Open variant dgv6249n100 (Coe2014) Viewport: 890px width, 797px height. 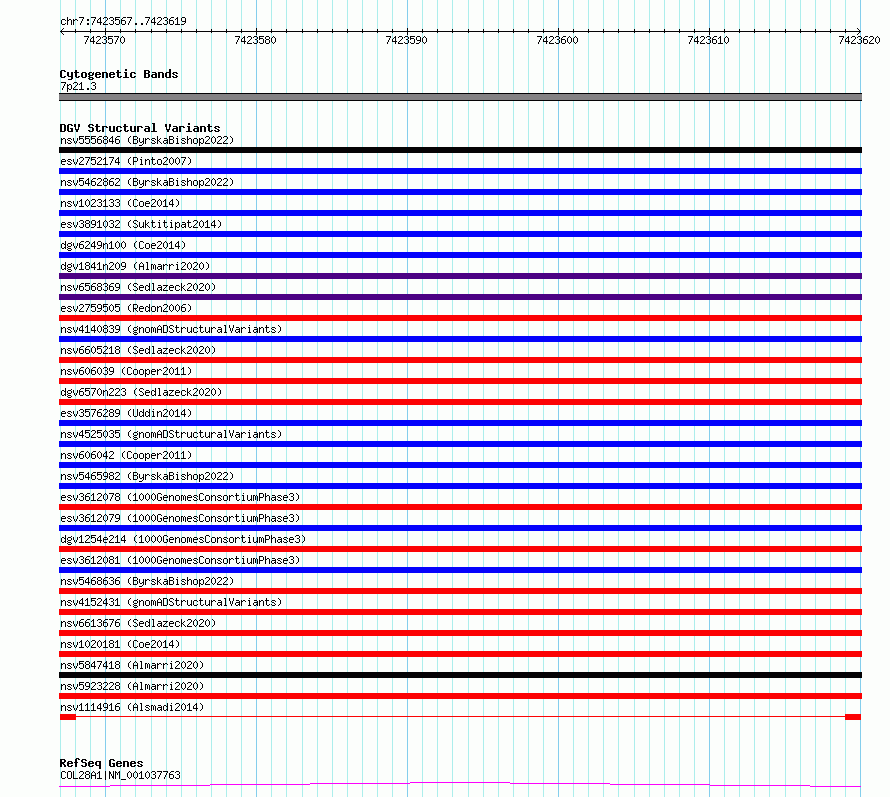[123, 245]
